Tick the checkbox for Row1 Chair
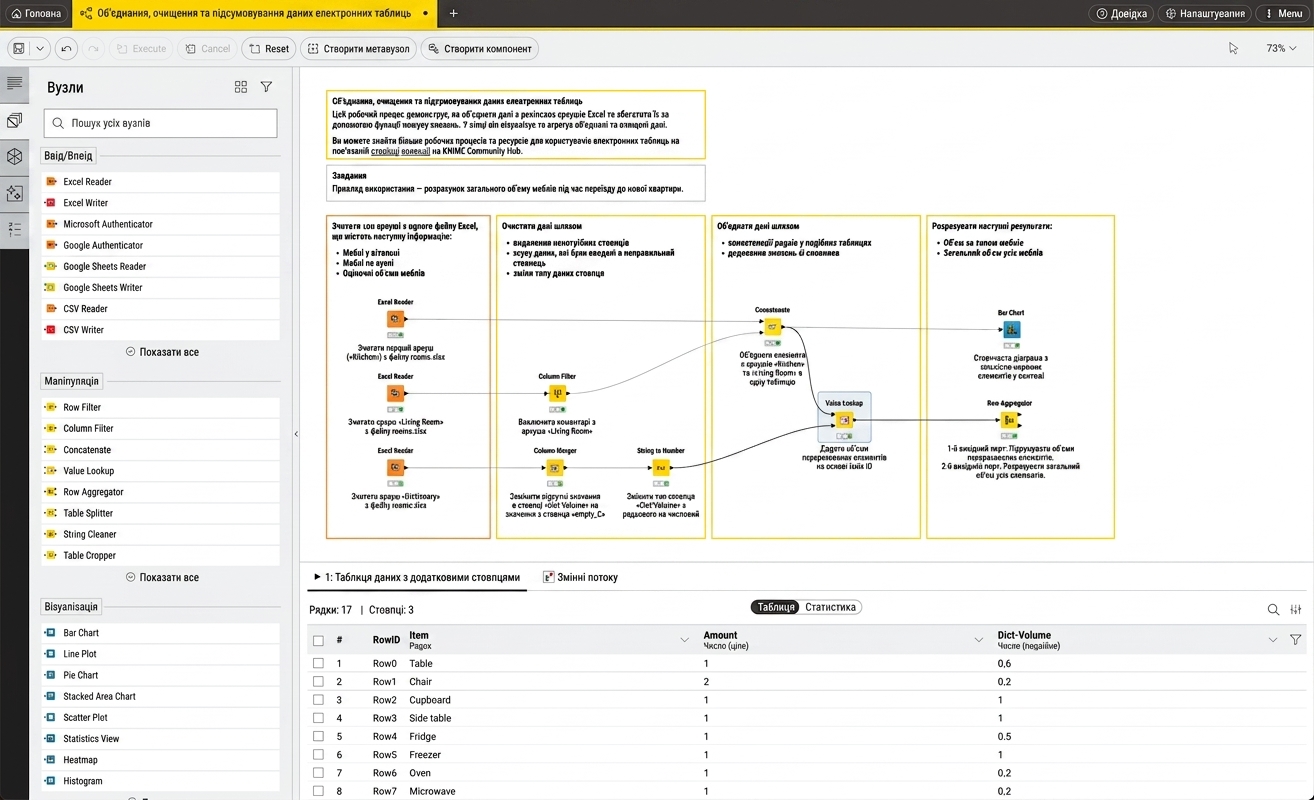1314x800 pixels. pyautogui.click(x=318, y=681)
